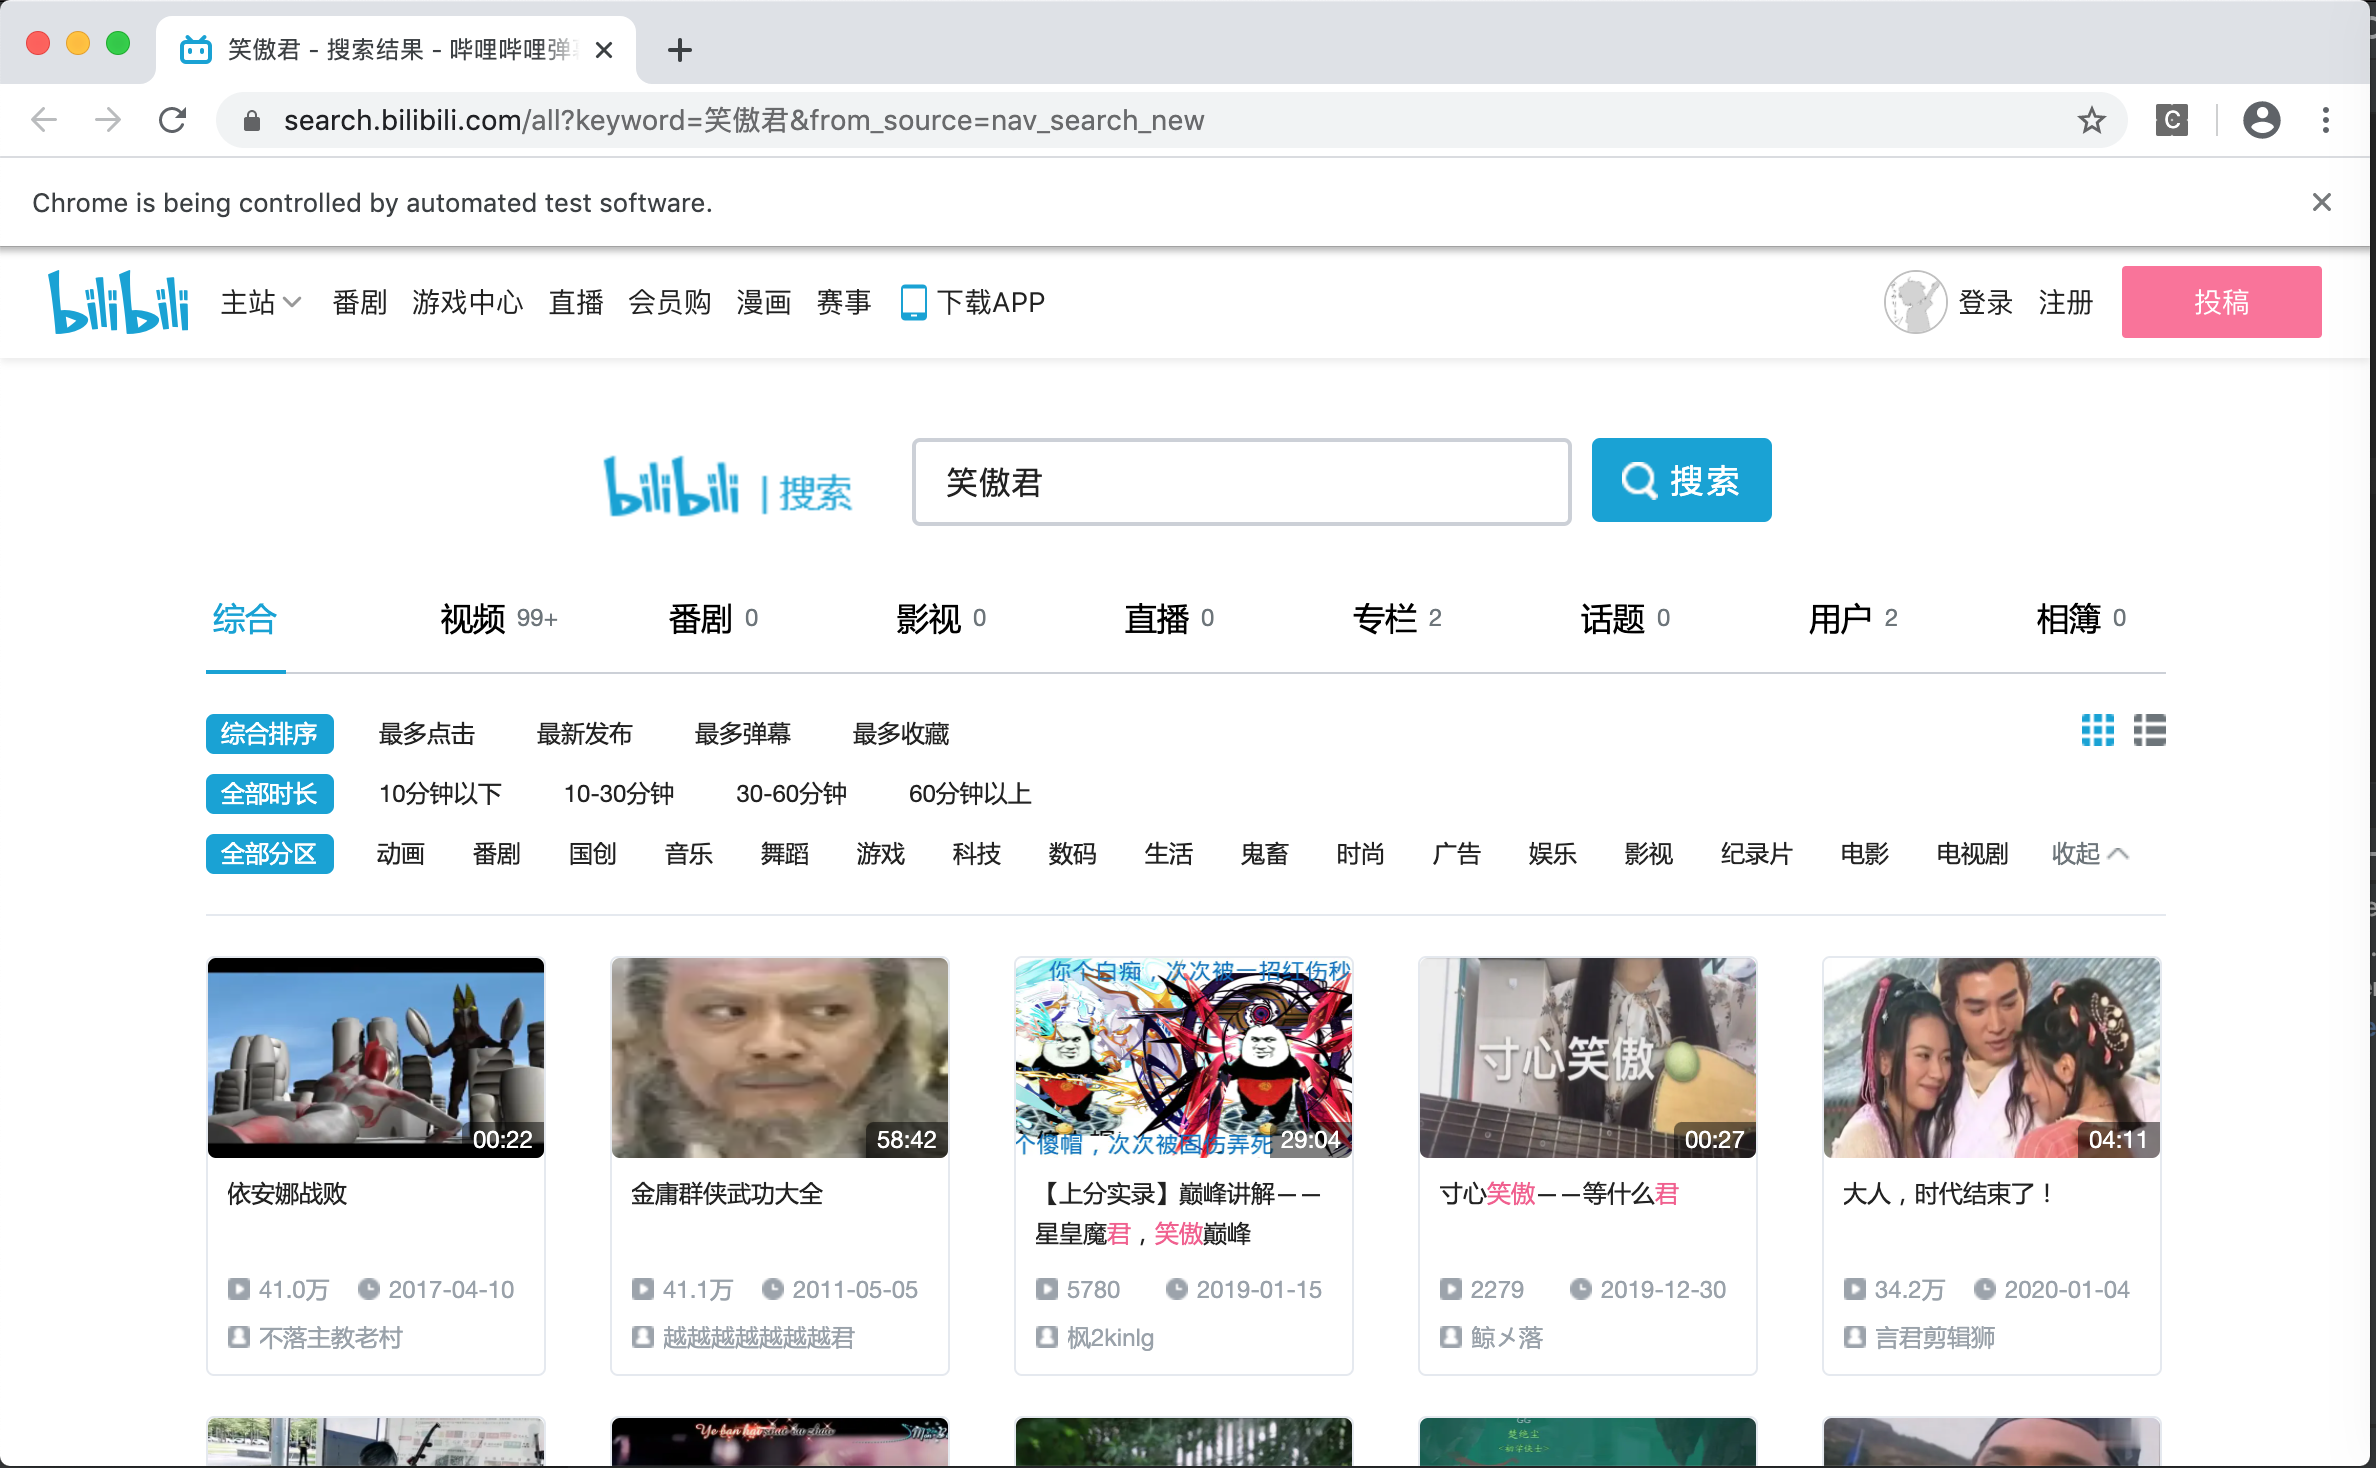Open video title 大人，时代结束了！
Viewport: 2376px width, 1468px height.
(1950, 1194)
